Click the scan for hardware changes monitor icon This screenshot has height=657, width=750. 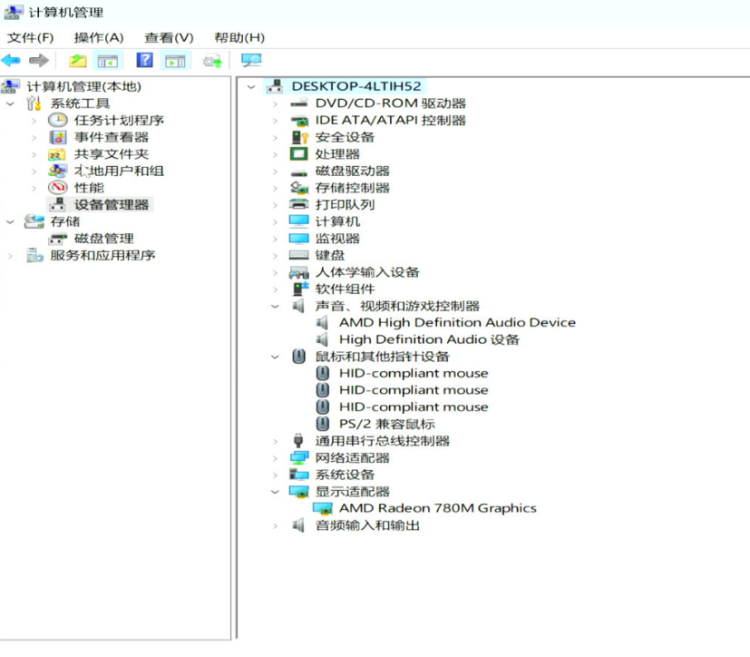coord(251,60)
